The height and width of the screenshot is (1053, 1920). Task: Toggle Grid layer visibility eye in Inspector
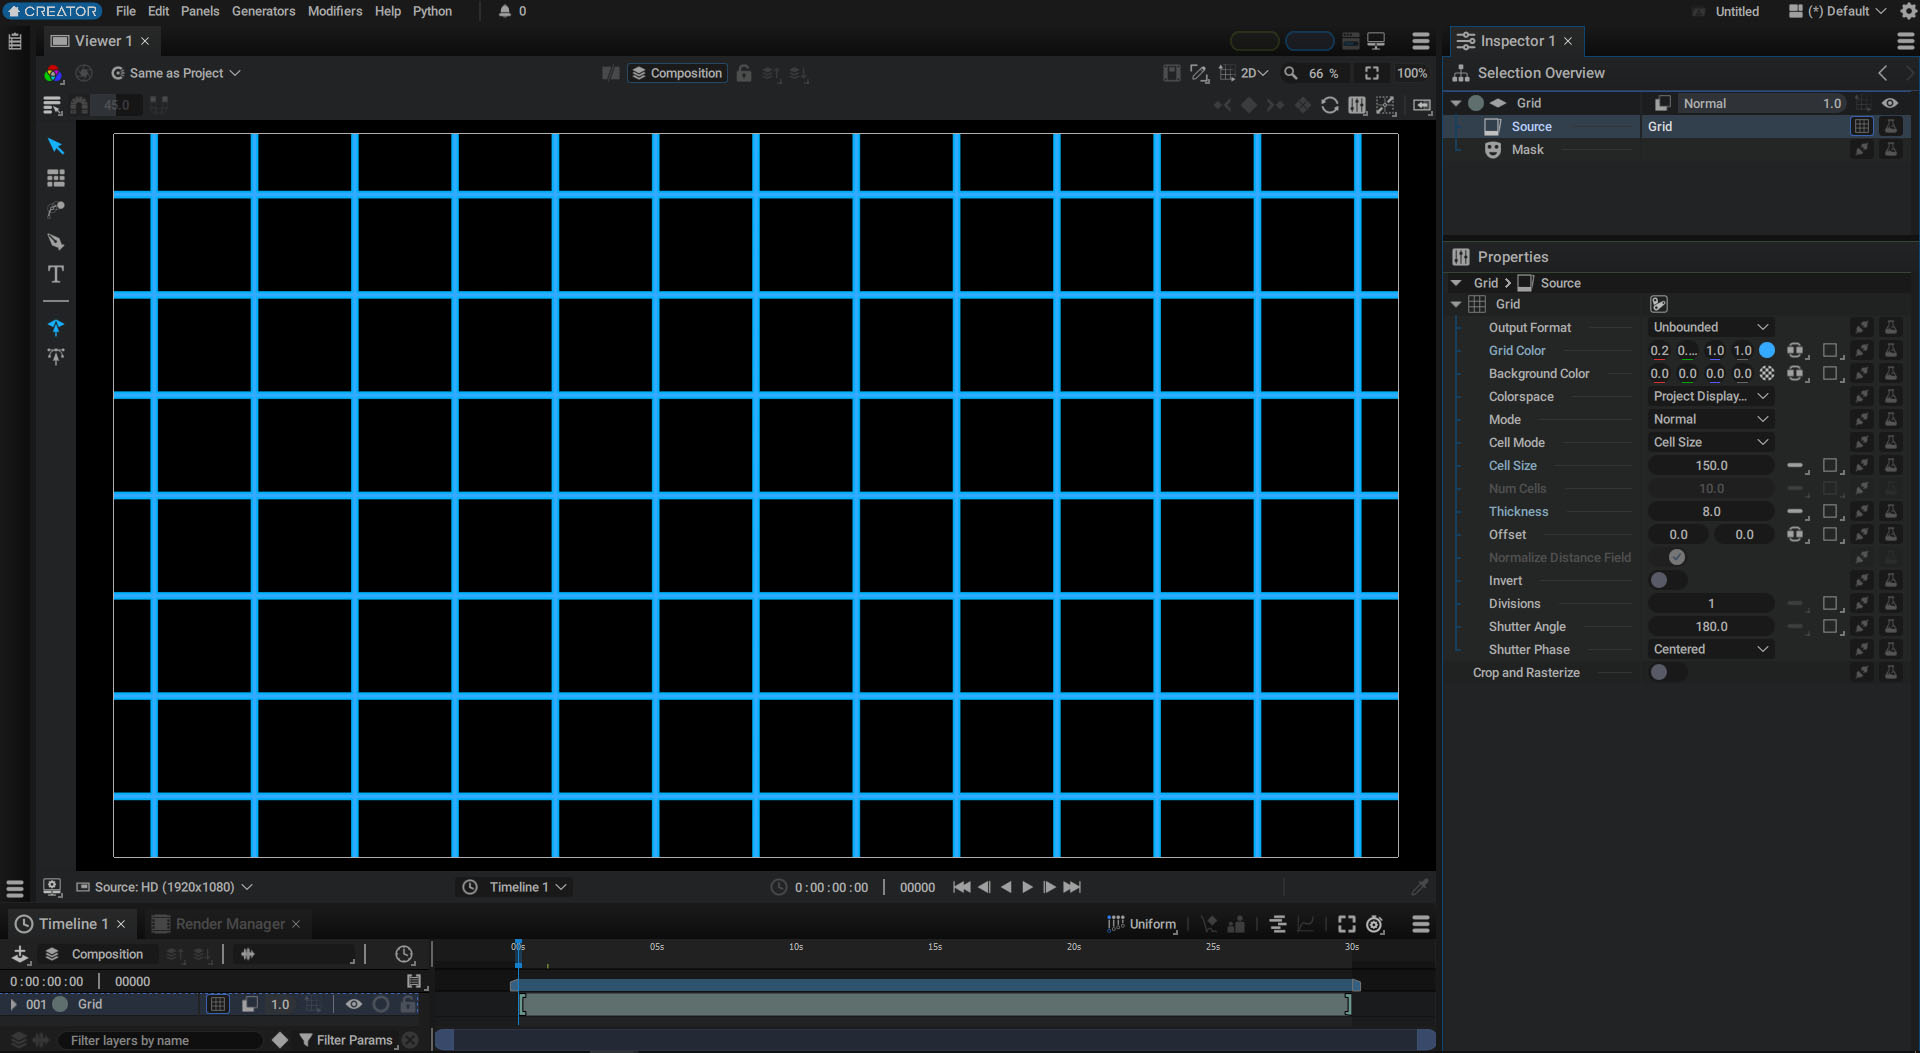click(1890, 103)
